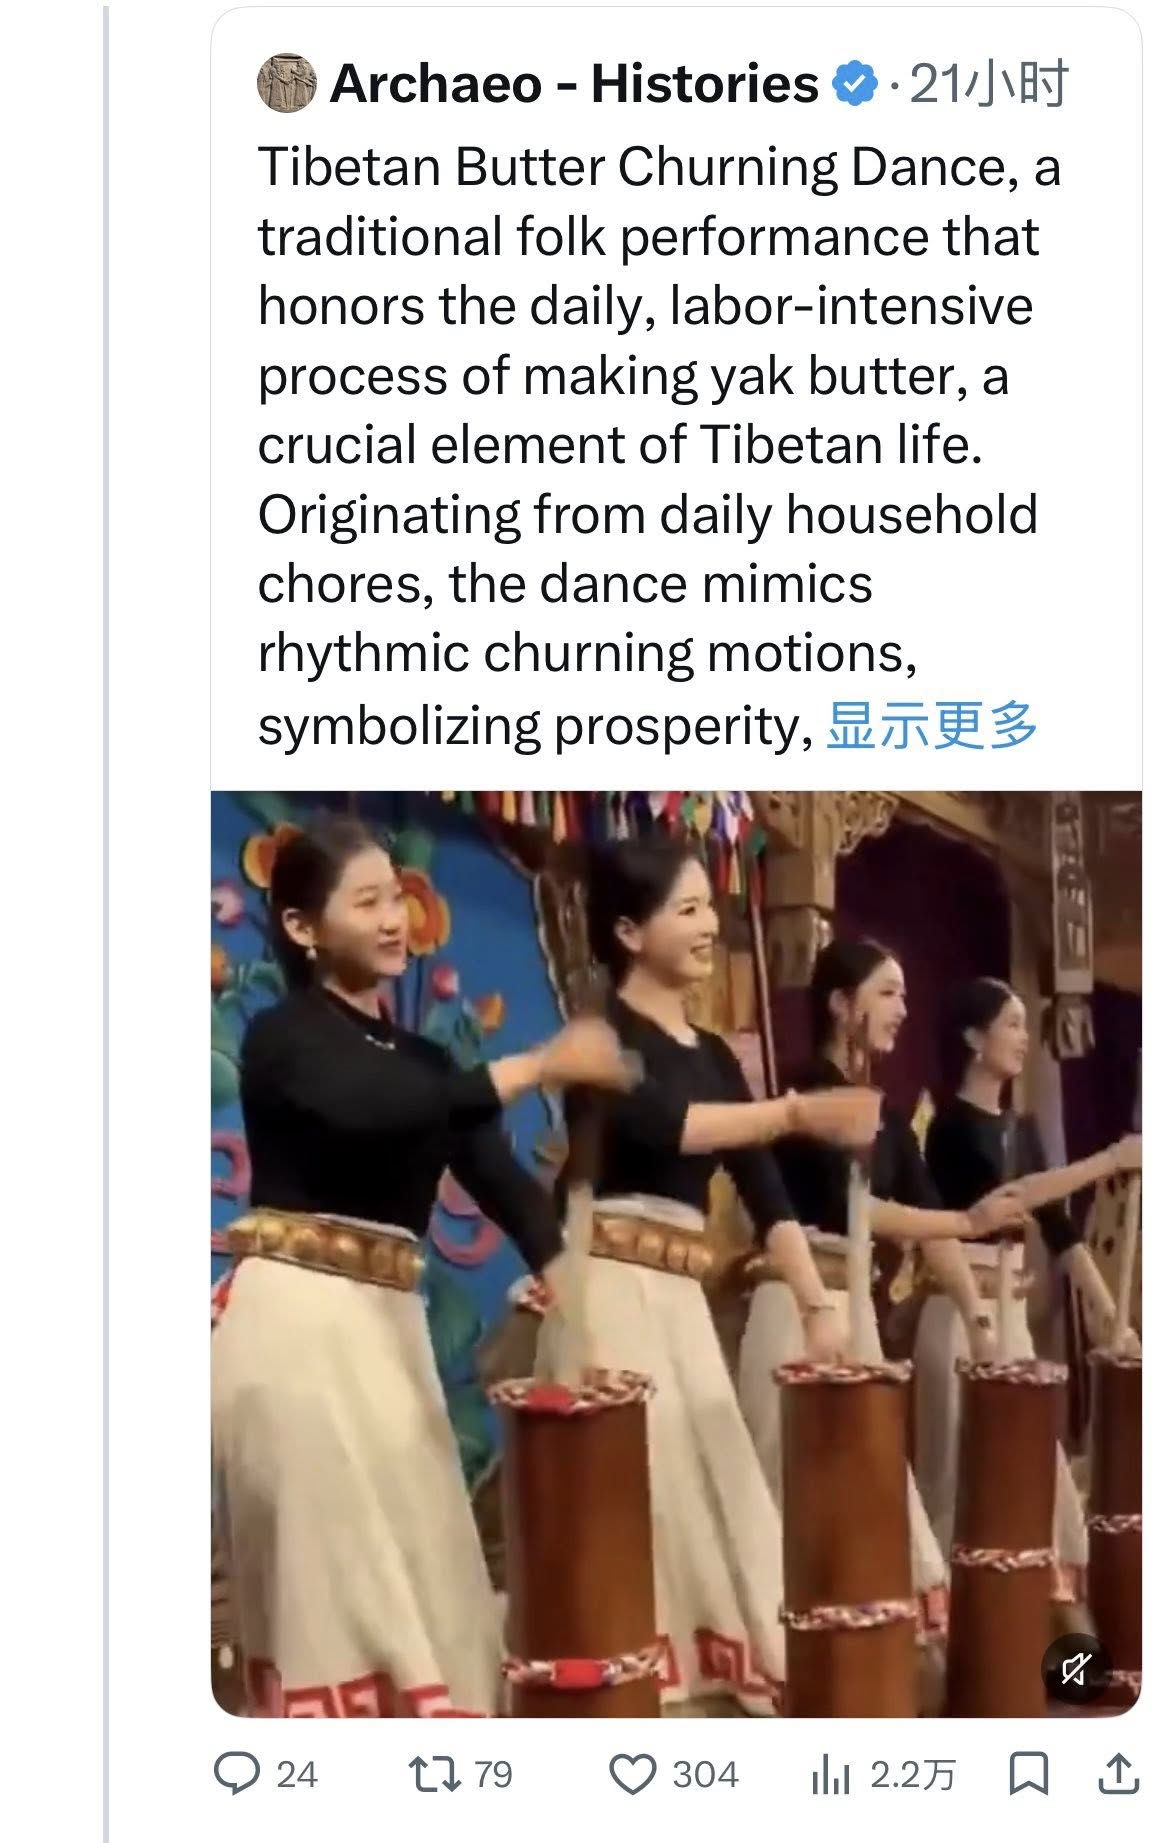Image resolution: width=1170 pixels, height=1843 pixels.
Task: Open the share menu arrow icon
Action: (1118, 1775)
